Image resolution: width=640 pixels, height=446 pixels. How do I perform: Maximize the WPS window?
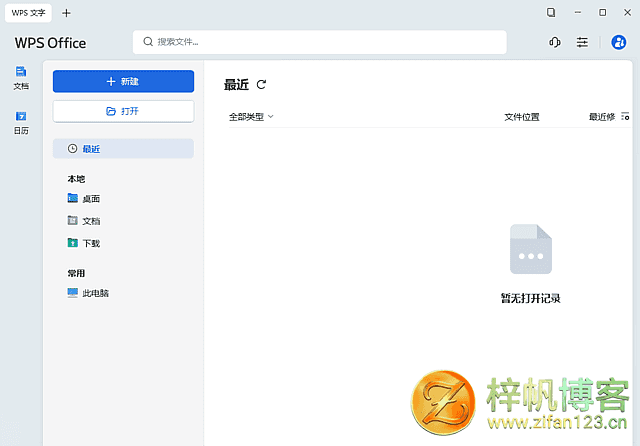pos(602,13)
